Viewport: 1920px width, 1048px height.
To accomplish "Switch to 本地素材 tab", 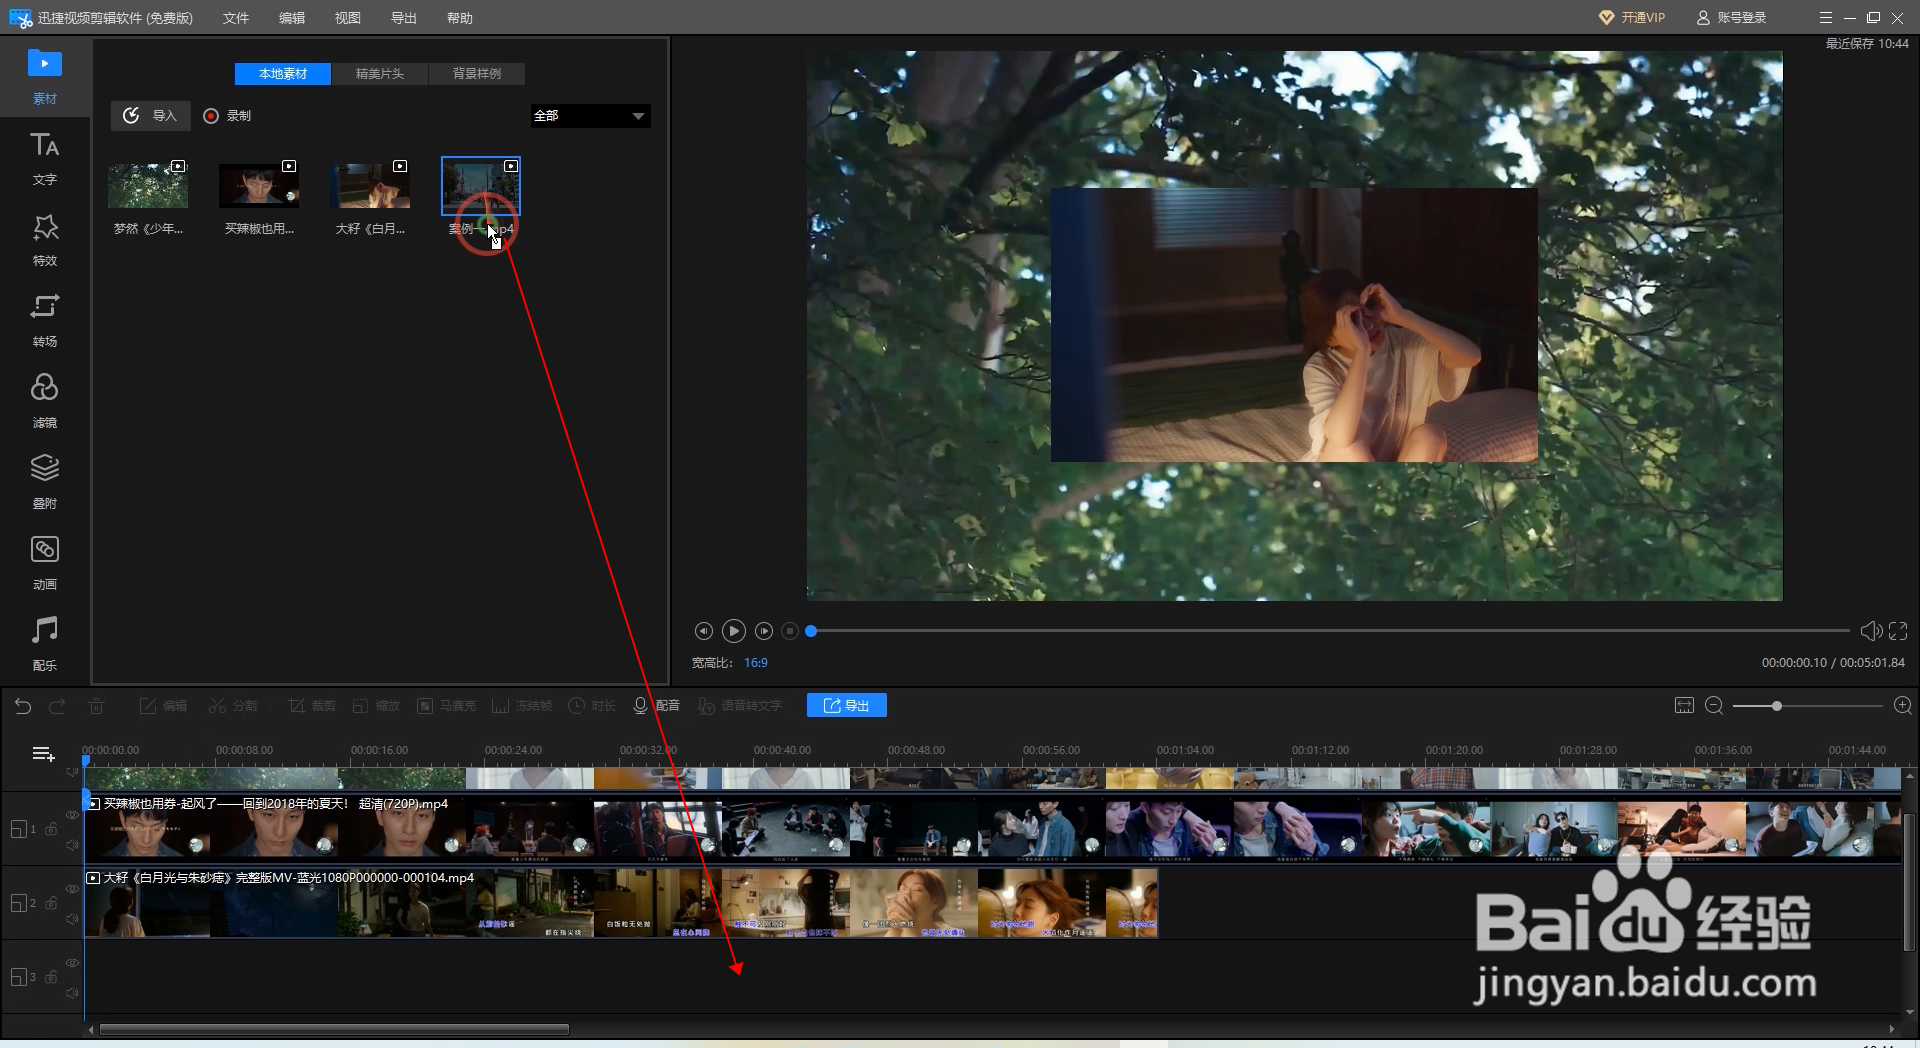I will click(283, 74).
